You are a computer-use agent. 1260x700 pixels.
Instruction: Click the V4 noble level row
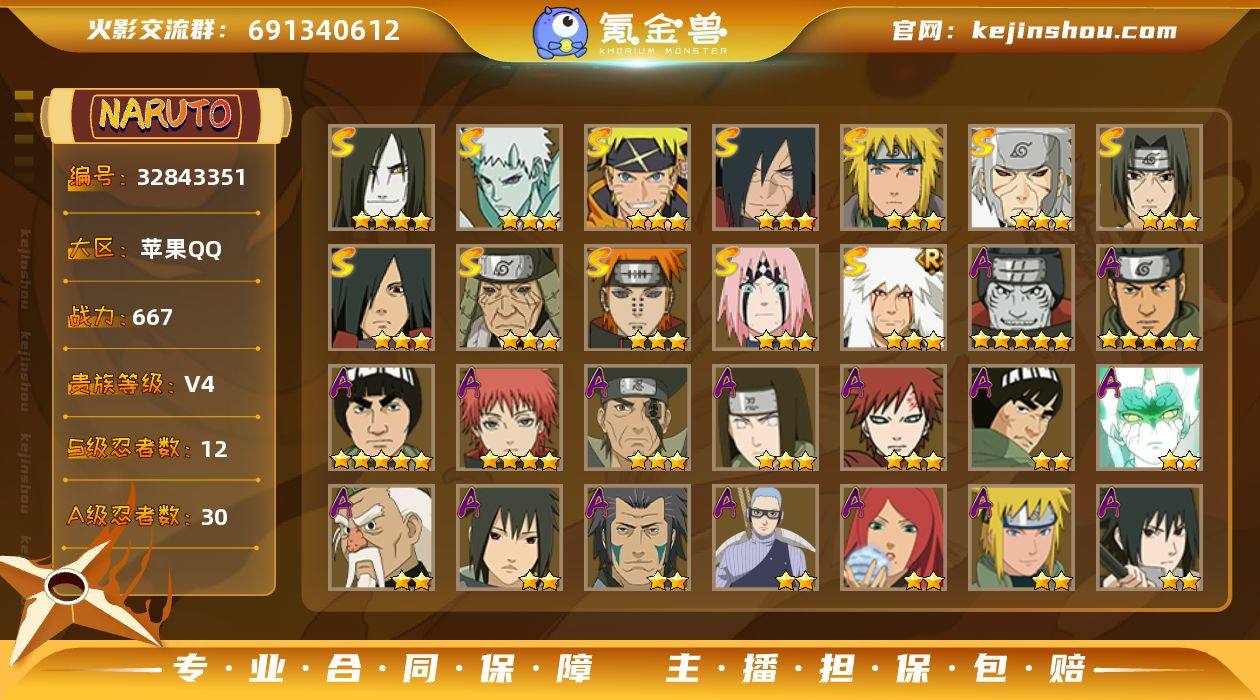(x=141, y=384)
